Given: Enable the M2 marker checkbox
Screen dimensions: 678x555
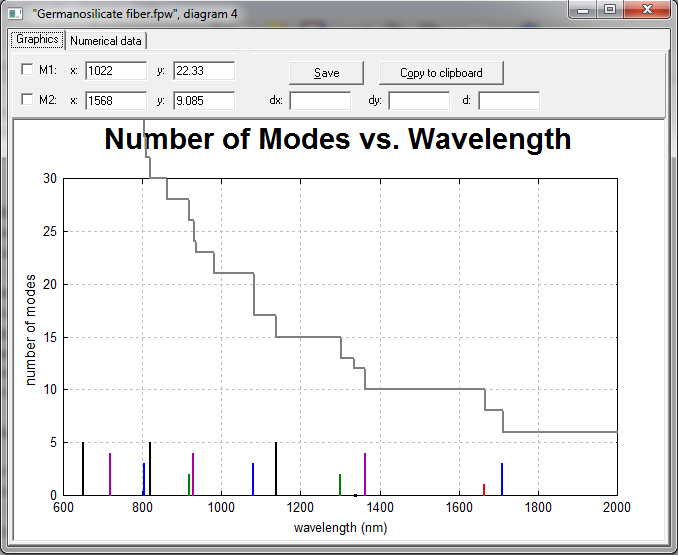Looking at the screenshot, I should (27, 99).
